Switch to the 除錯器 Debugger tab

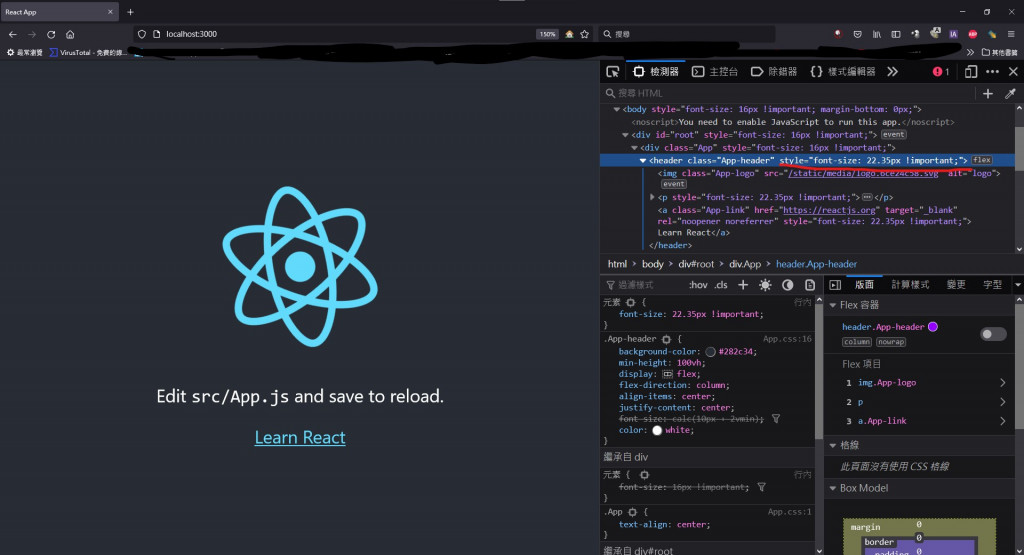(x=774, y=72)
